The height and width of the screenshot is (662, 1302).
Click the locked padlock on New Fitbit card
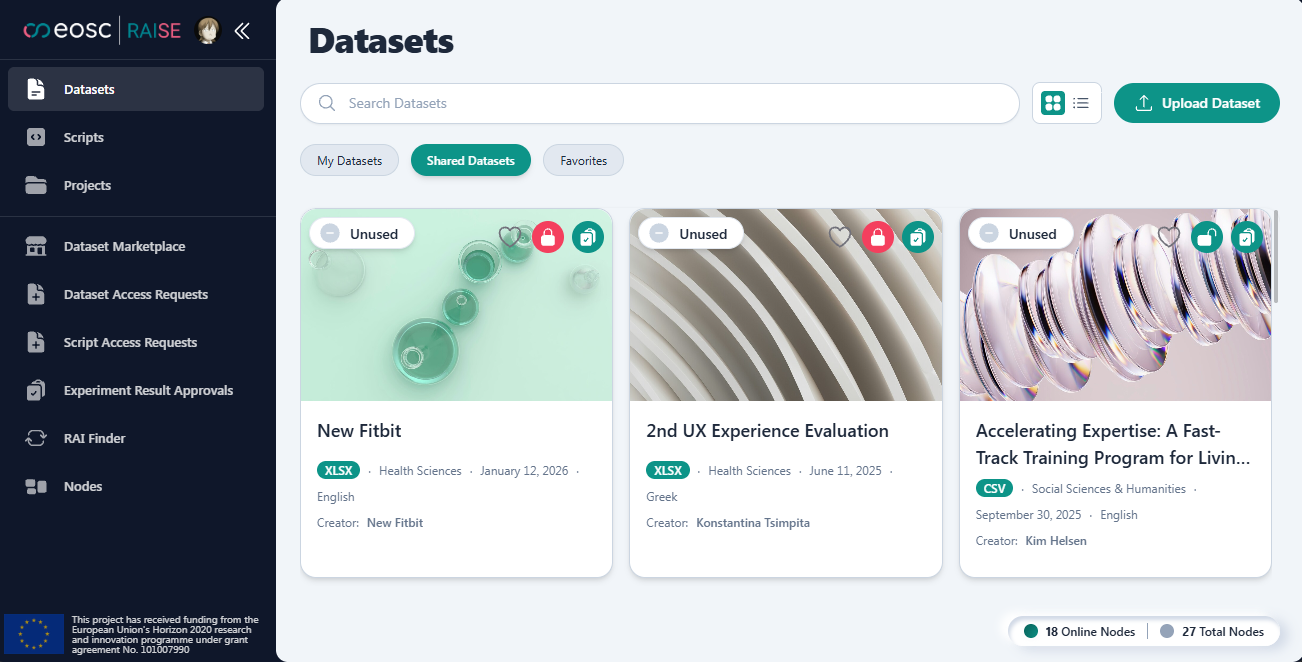pos(548,237)
